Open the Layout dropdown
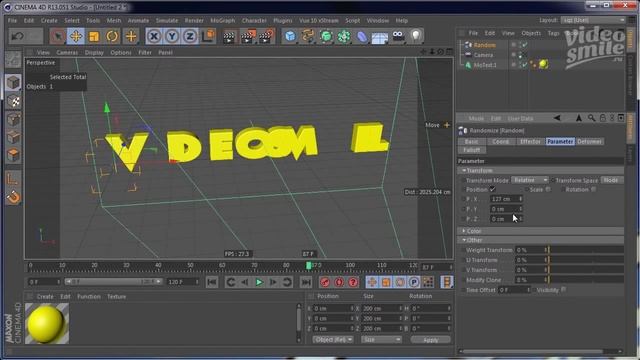Screen dimensions: 640x360 tap(593, 20)
